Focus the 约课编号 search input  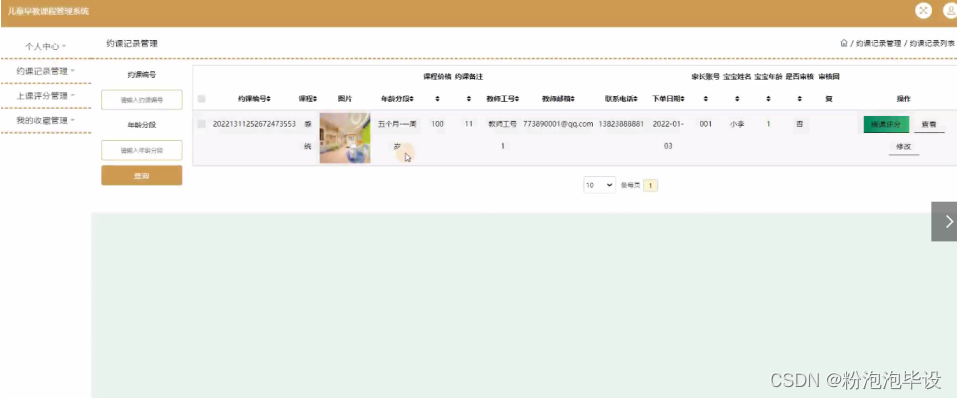142,99
